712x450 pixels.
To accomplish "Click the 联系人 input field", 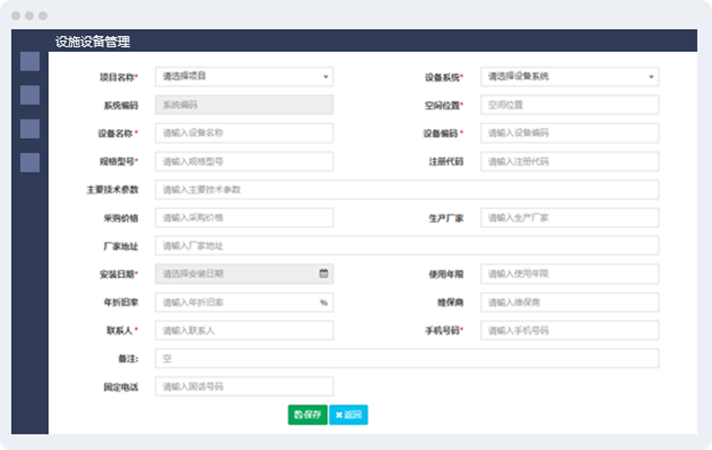I will tap(244, 331).
